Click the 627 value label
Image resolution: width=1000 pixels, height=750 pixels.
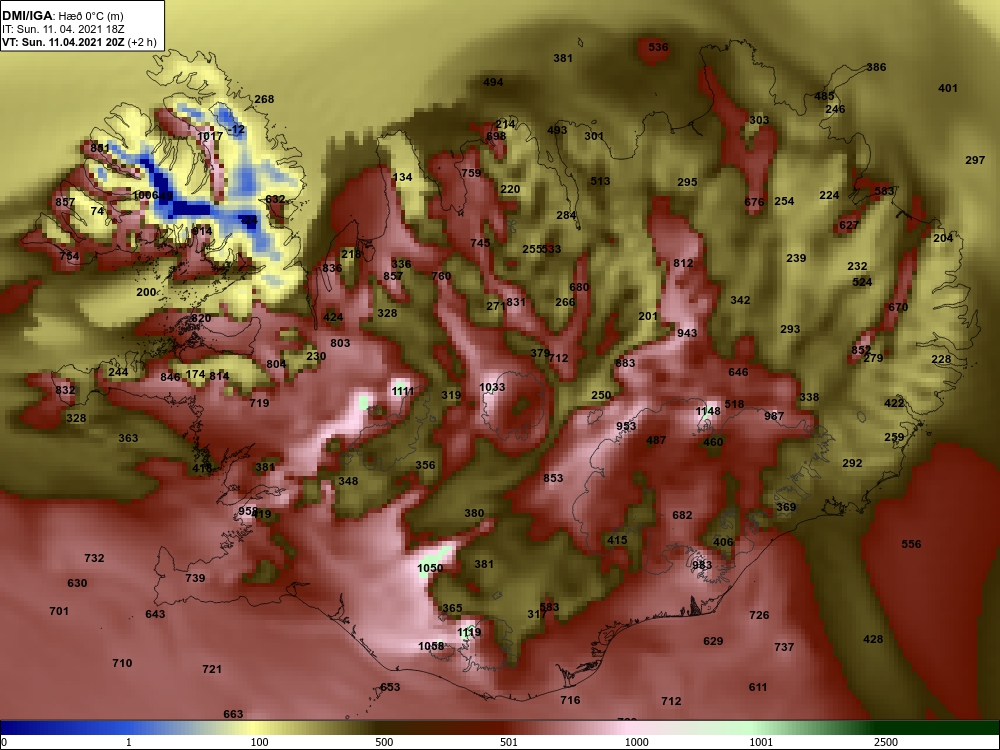coord(849,226)
